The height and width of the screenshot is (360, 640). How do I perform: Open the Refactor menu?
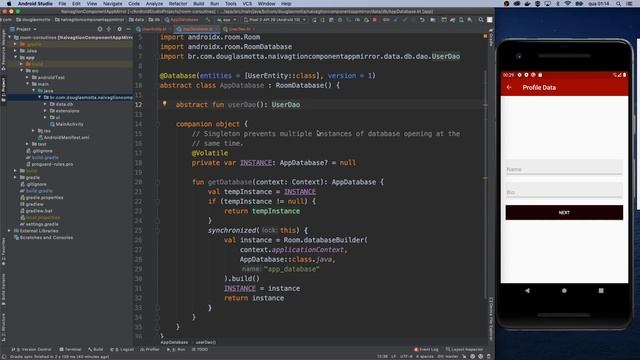[178, 3]
